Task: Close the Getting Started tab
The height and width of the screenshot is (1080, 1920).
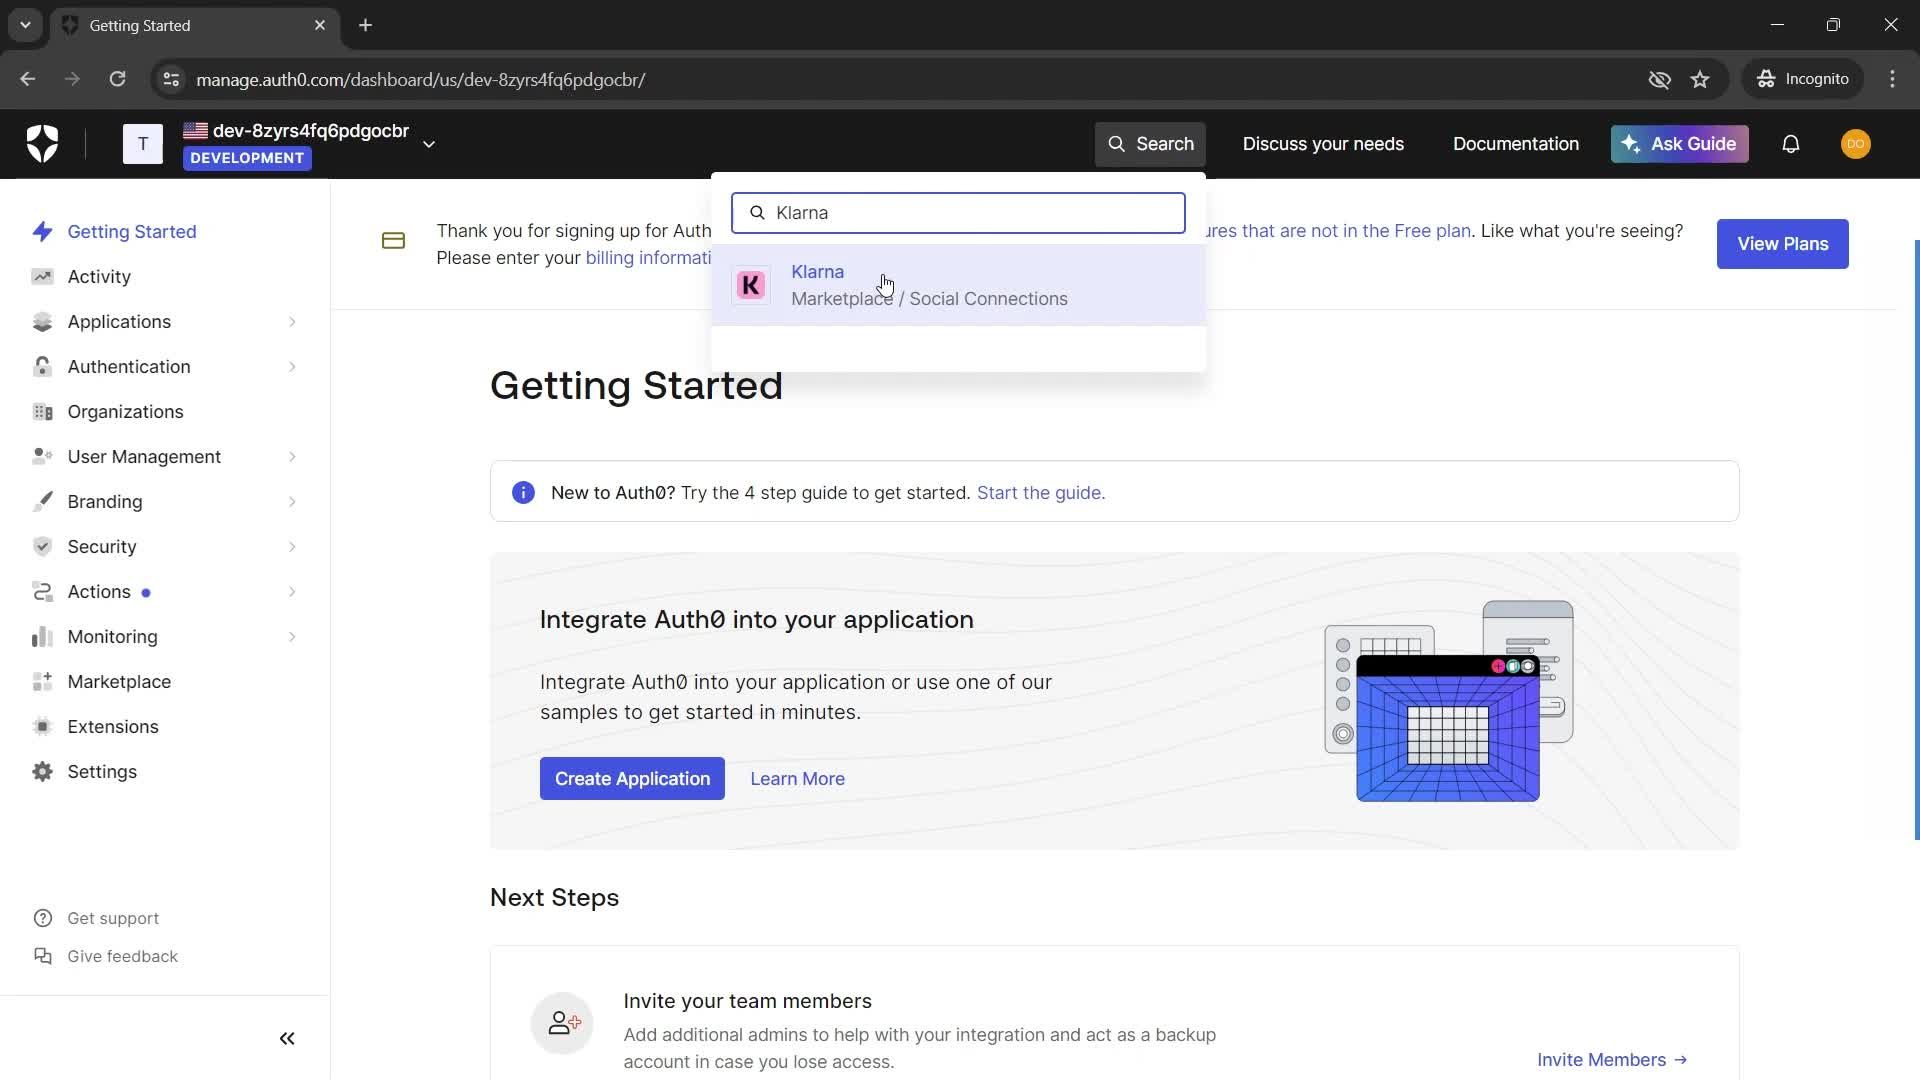Action: [x=320, y=25]
